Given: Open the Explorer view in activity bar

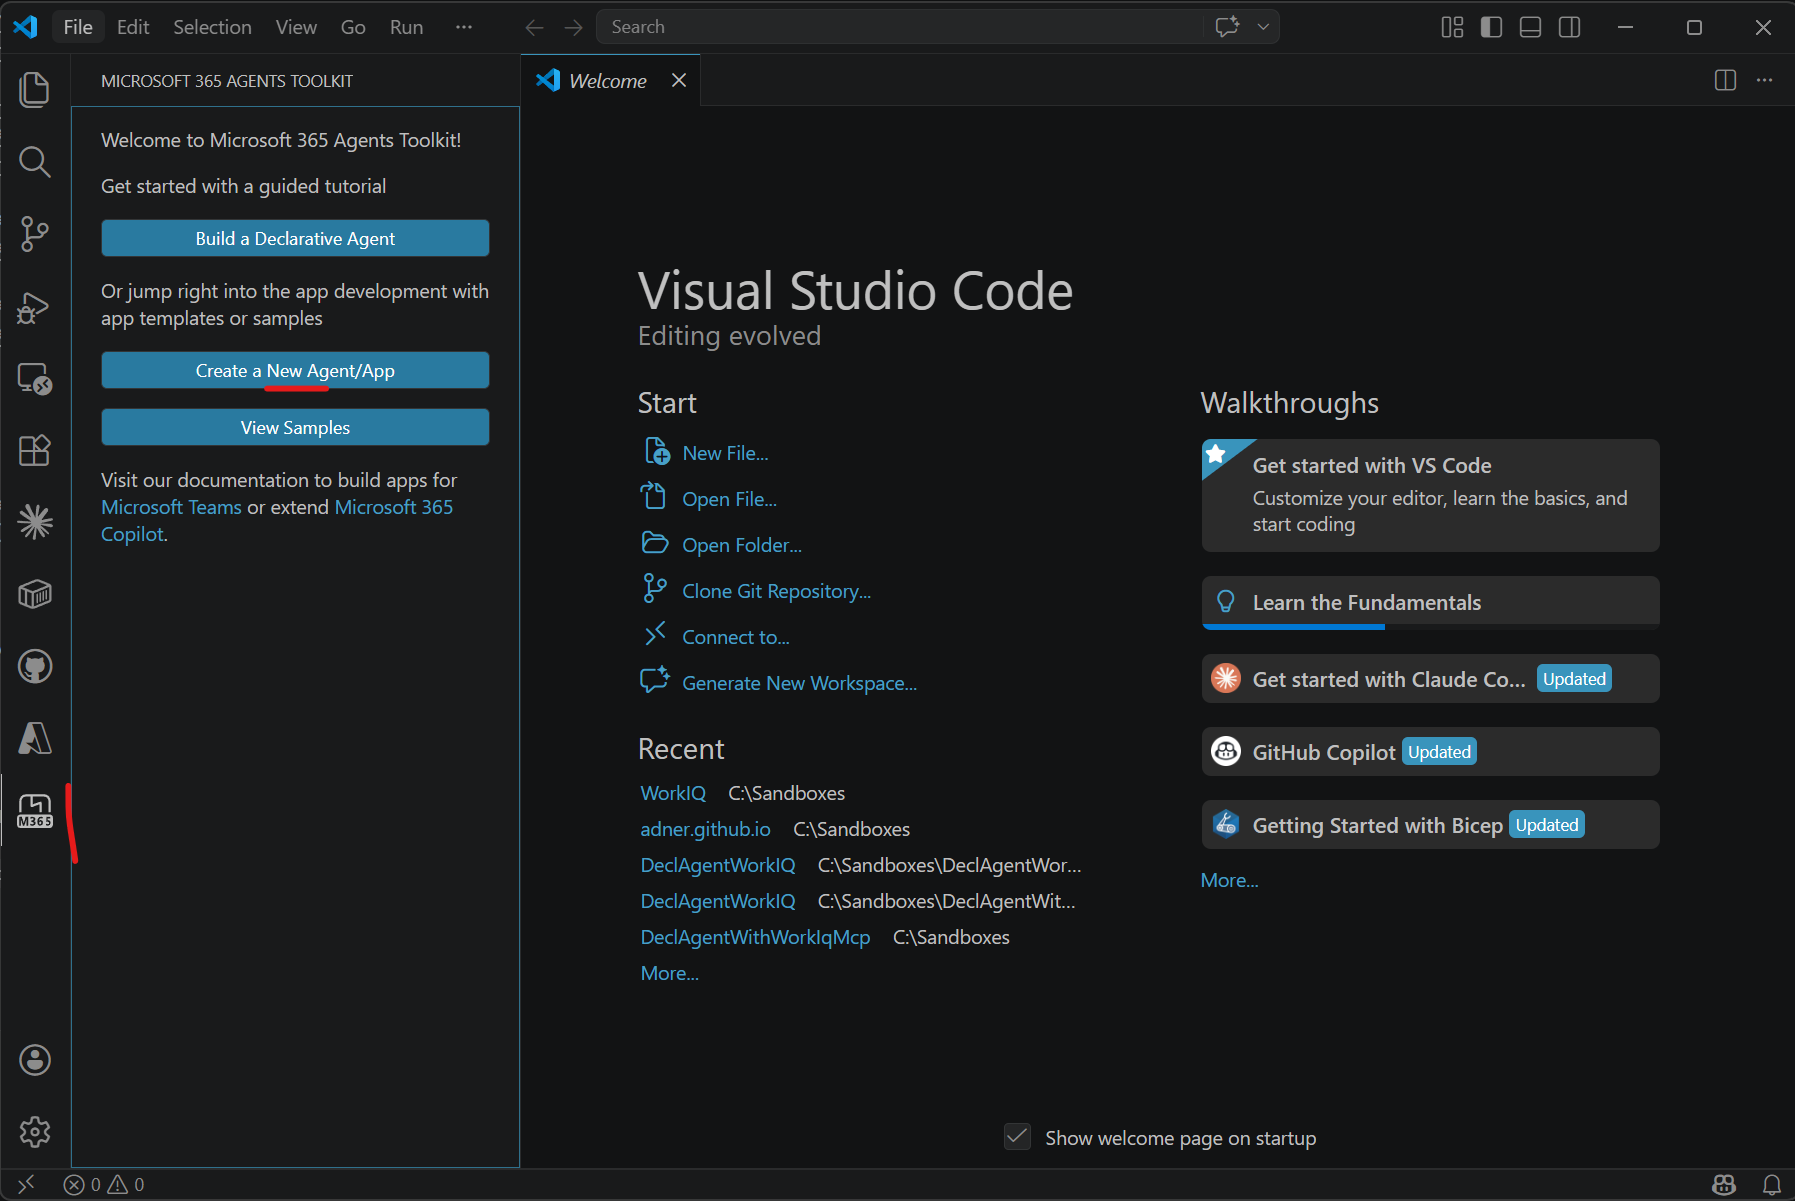Looking at the screenshot, I should pyautogui.click(x=35, y=90).
